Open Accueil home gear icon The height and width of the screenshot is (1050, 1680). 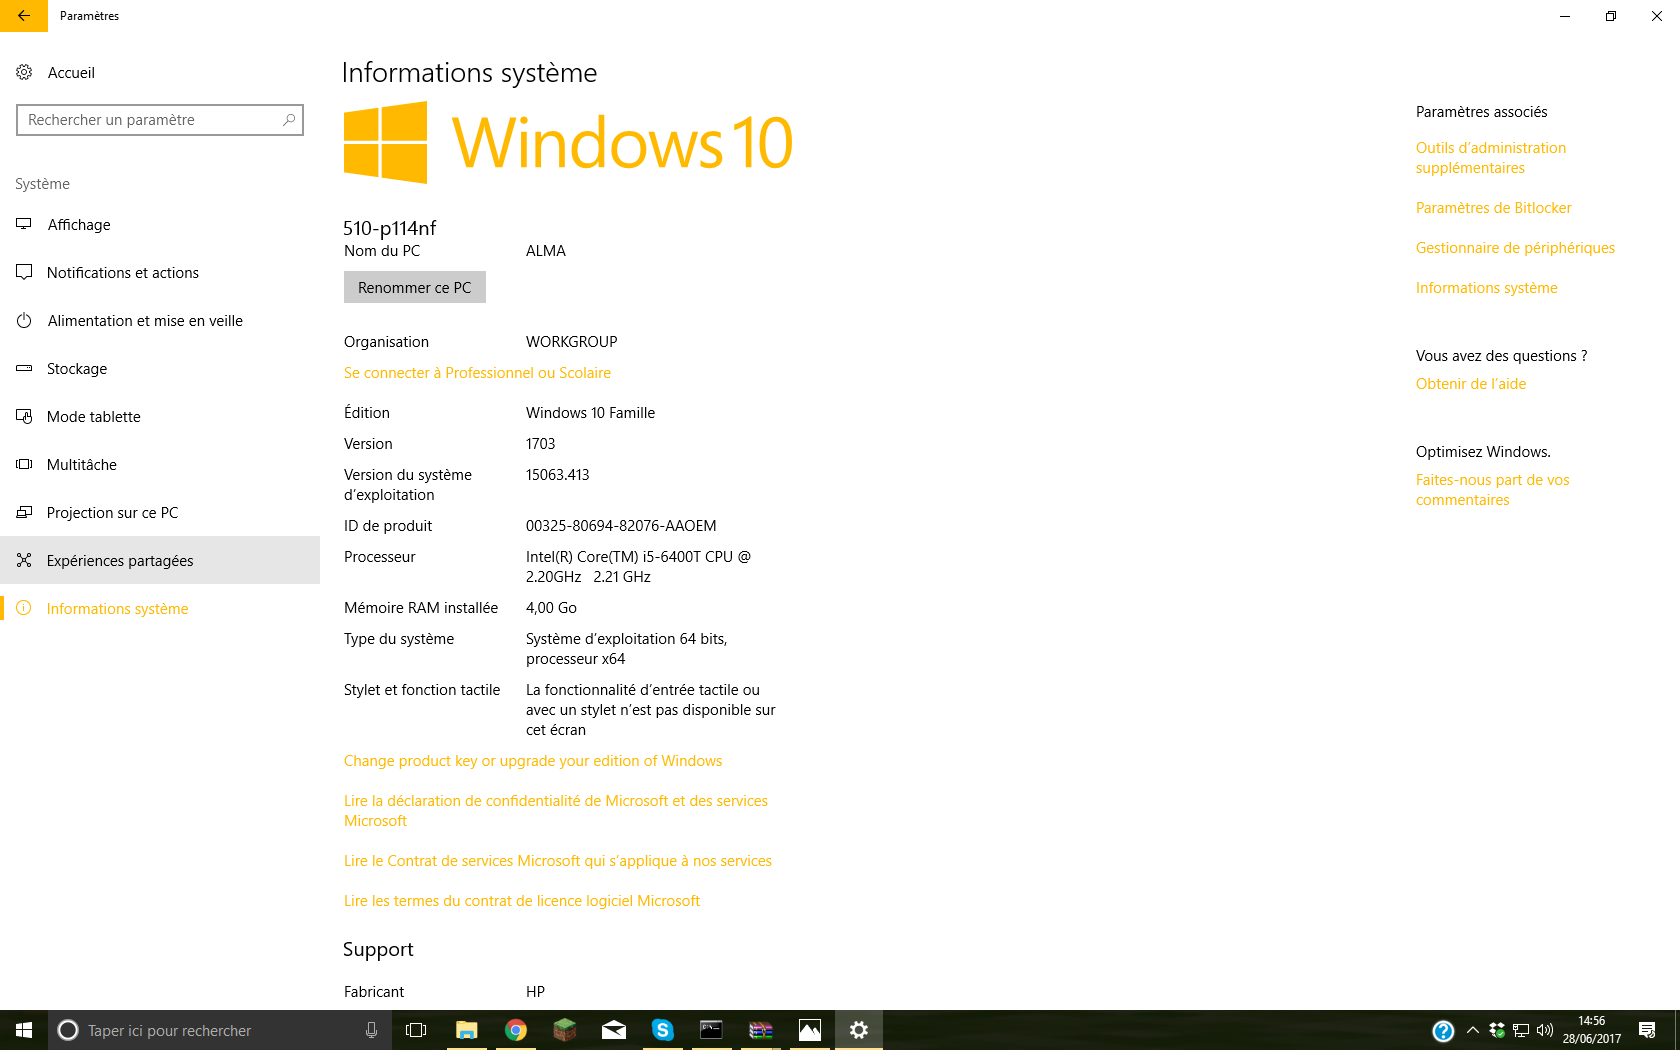(24, 72)
